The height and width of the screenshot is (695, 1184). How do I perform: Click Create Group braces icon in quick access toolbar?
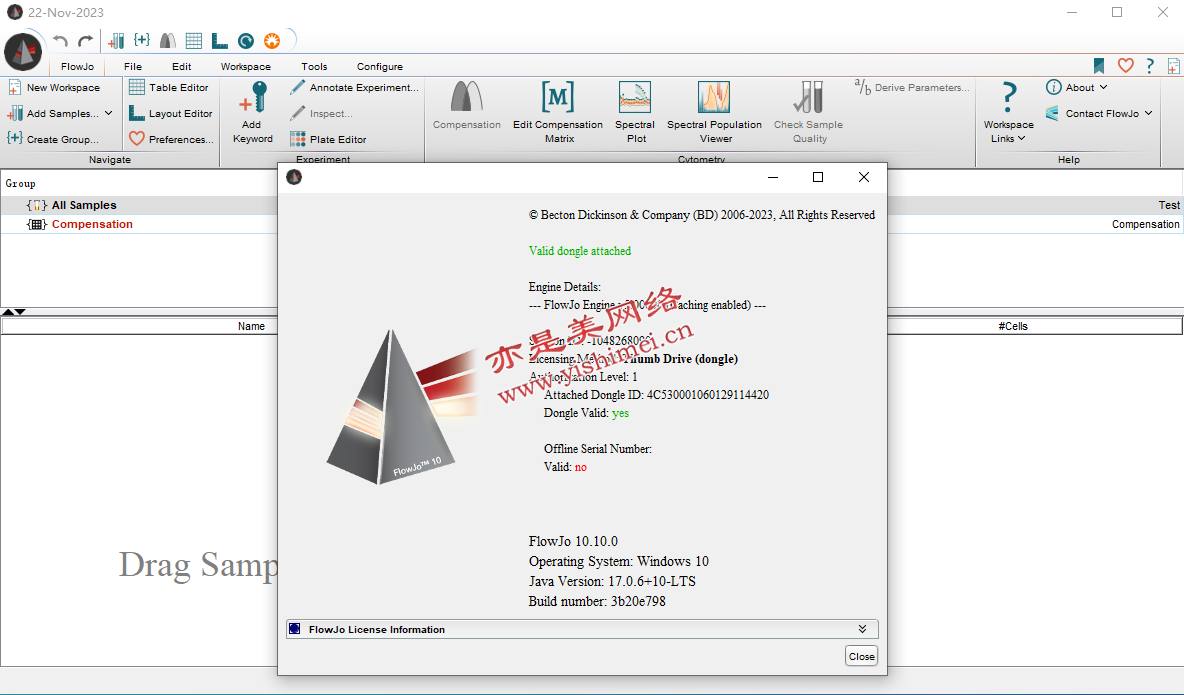pos(142,40)
